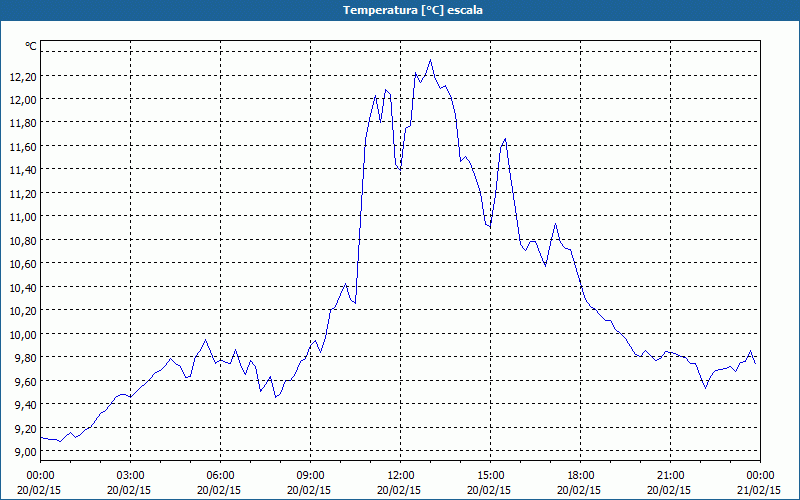This screenshot has height=500, width=800.
Task: Click the 10,00 temperature label
Action: tap(23, 335)
